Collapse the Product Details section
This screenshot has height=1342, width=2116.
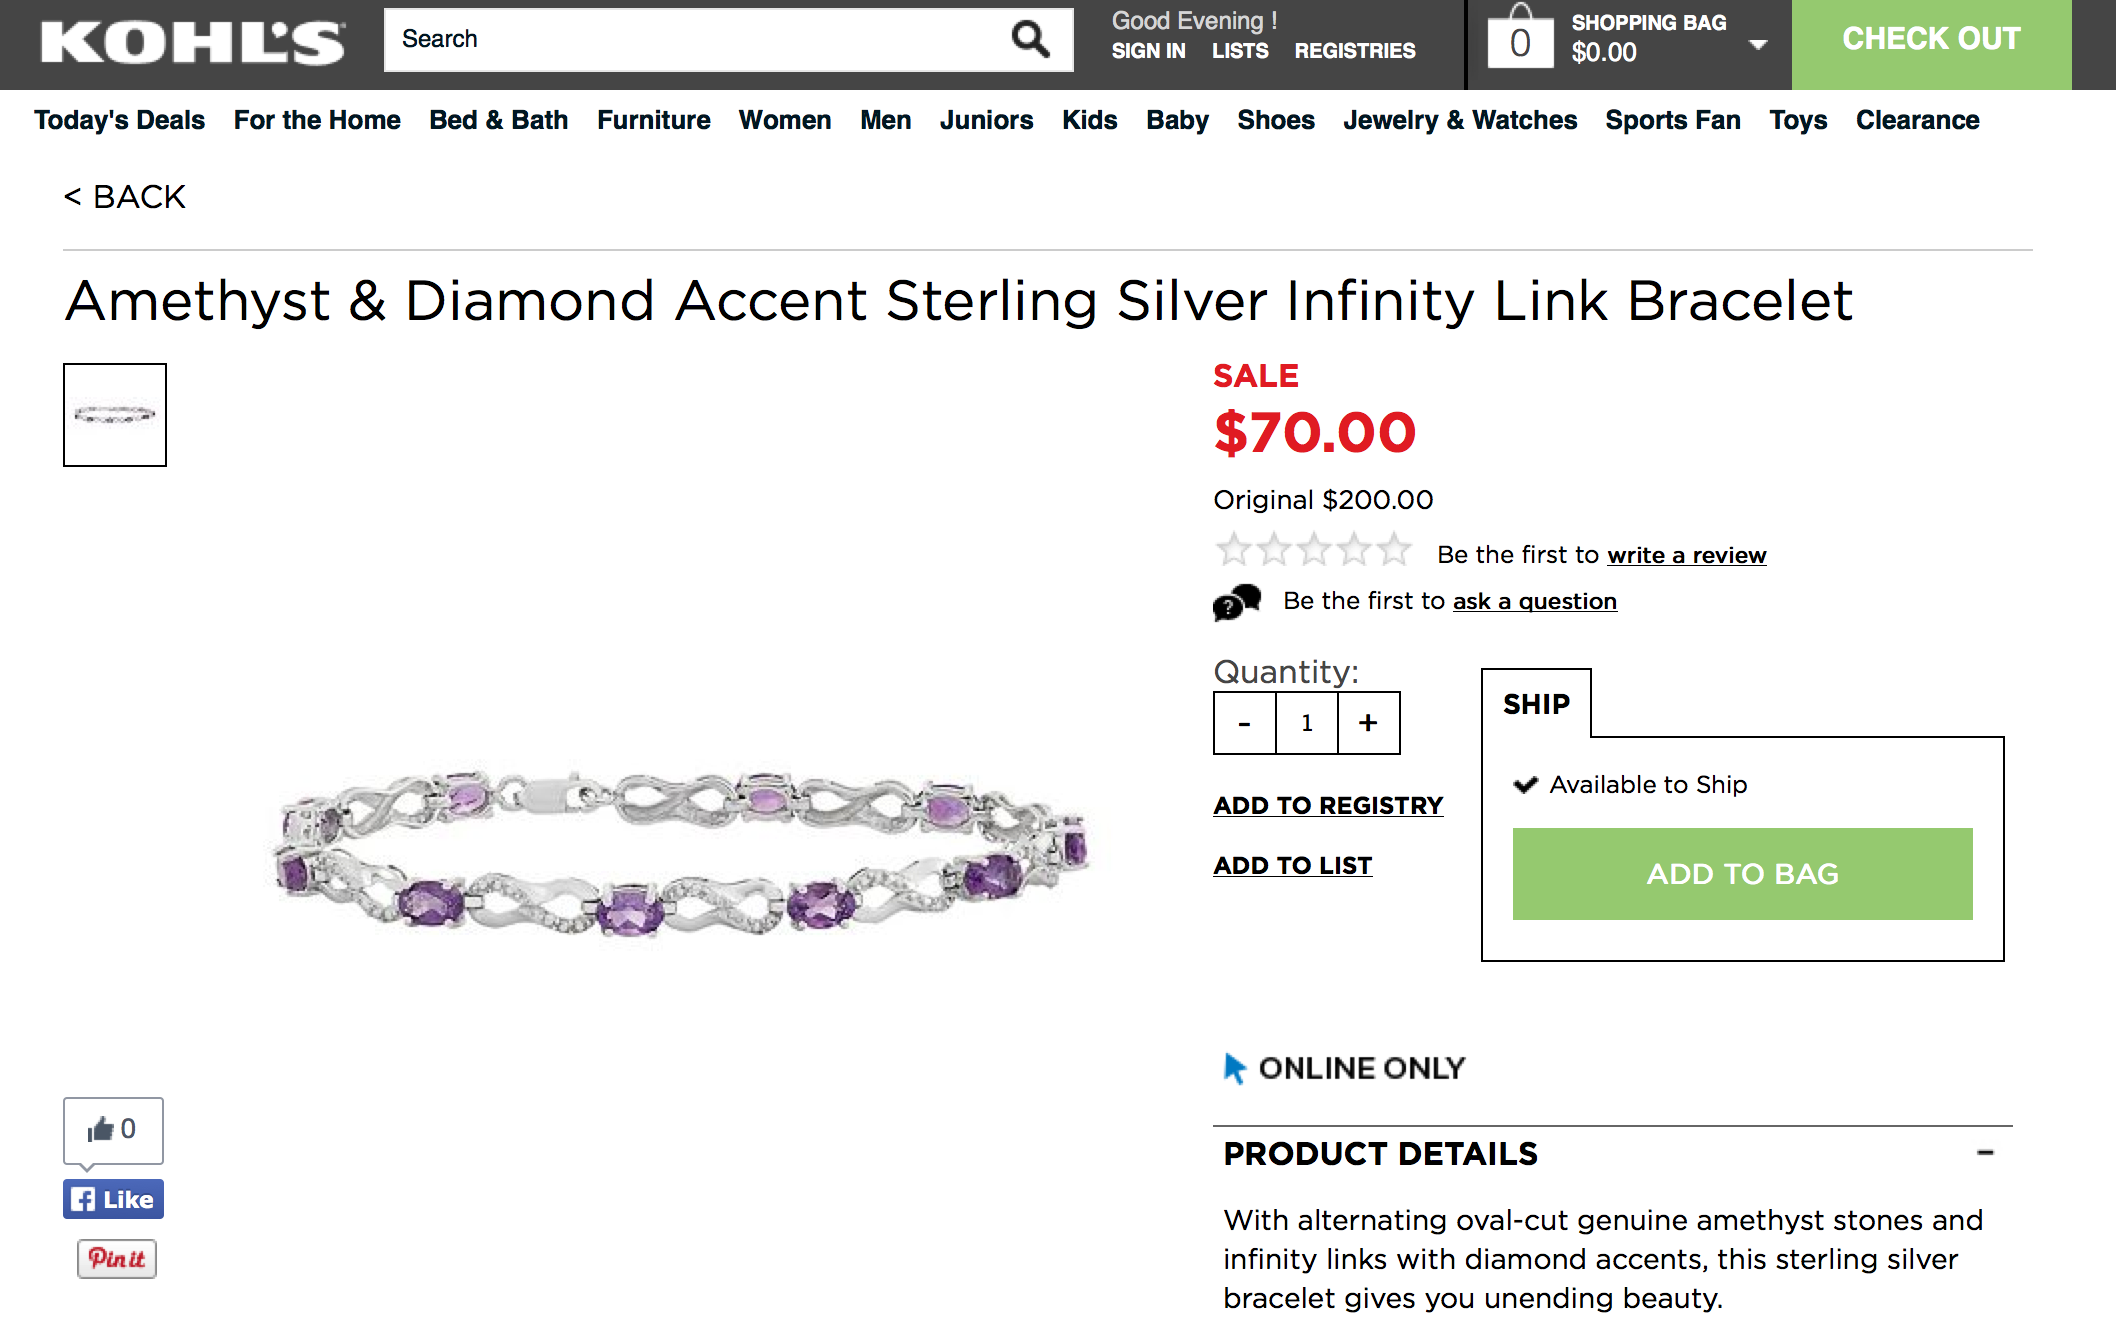(x=1985, y=1153)
